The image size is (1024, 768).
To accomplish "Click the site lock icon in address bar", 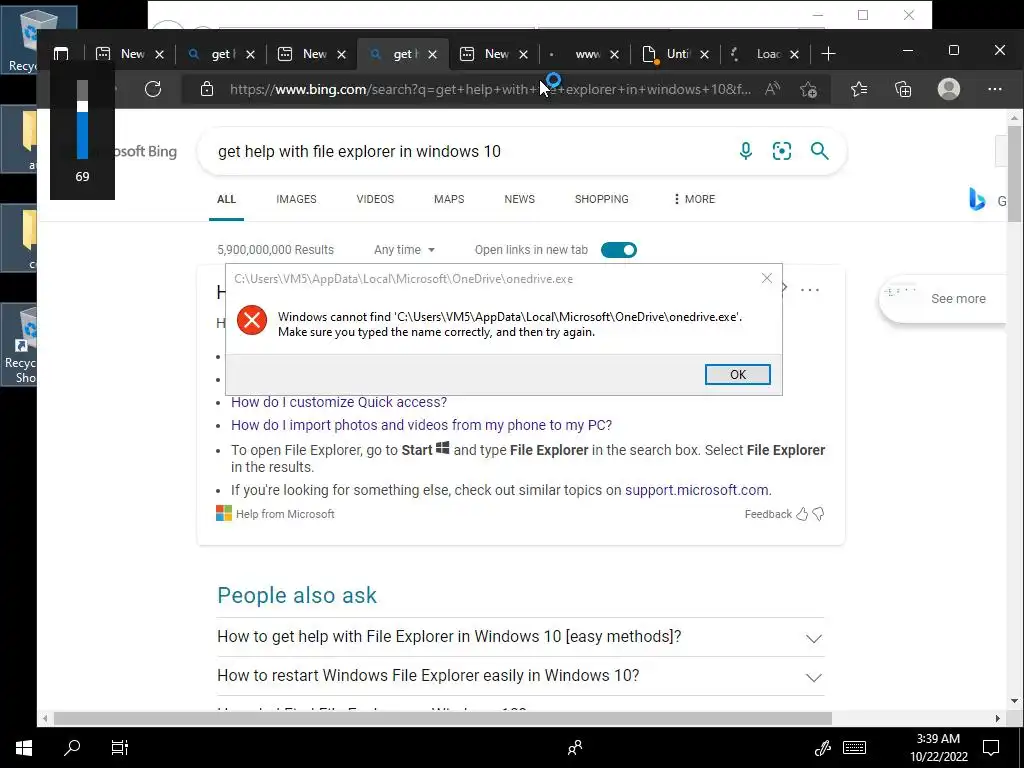I will tap(207, 89).
